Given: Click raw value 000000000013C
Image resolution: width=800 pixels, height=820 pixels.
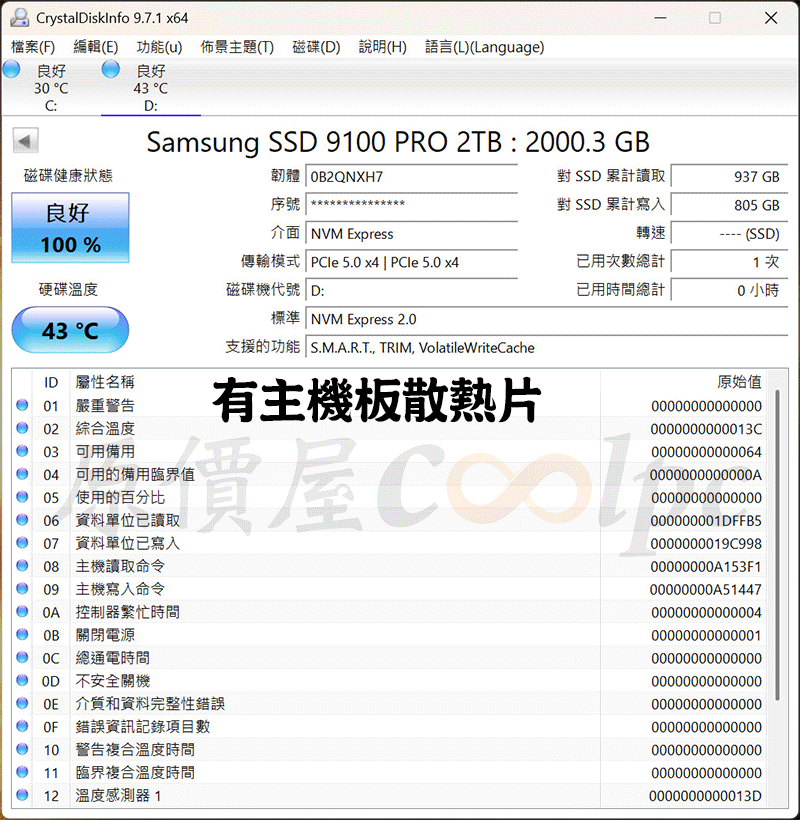Looking at the screenshot, I should pyautogui.click(x=706, y=429).
